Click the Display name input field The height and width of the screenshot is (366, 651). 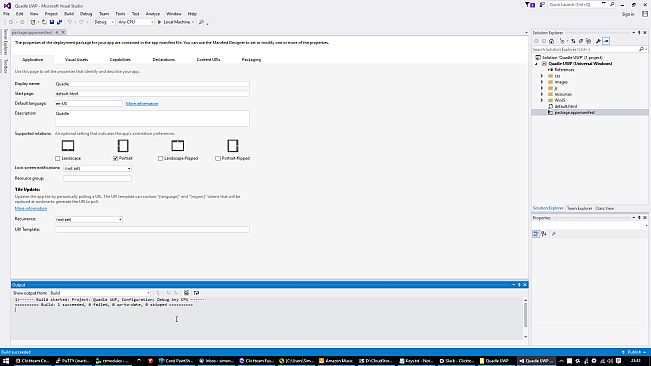pyautogui.click(x=152, y=84)
